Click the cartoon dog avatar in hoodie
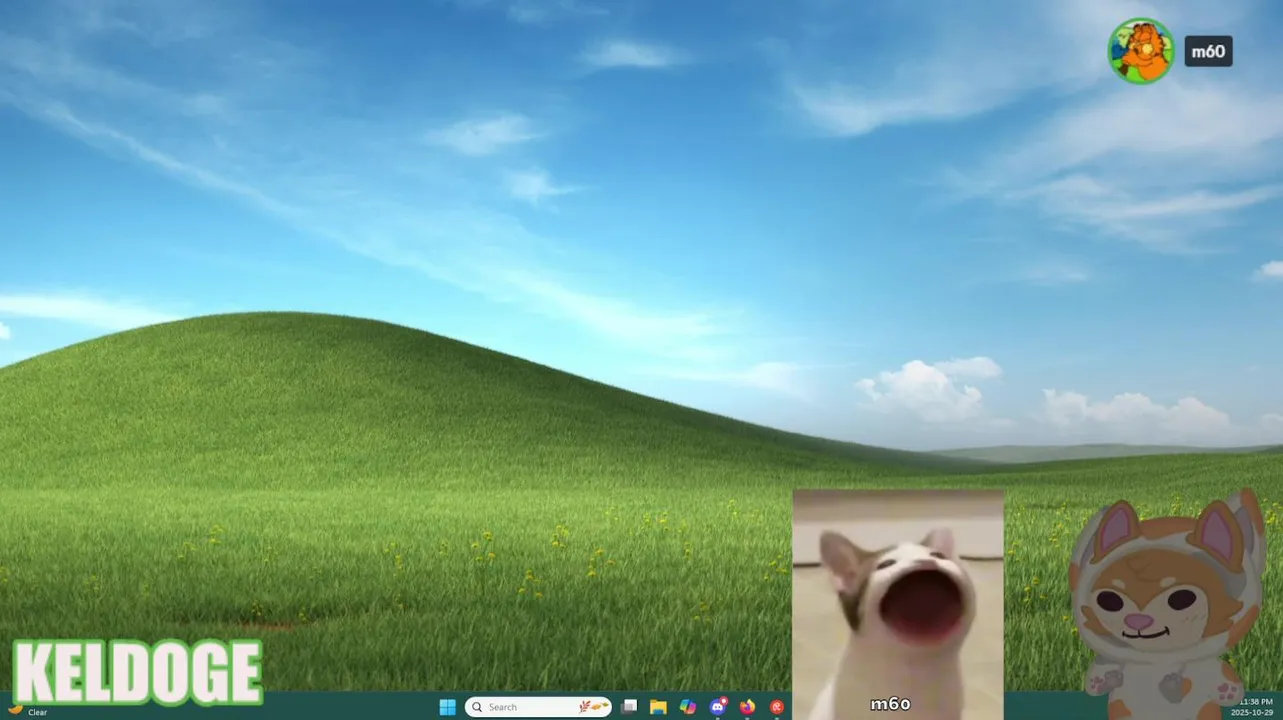The width and height of the screenshot is (1283, 720). point(1167,605)
